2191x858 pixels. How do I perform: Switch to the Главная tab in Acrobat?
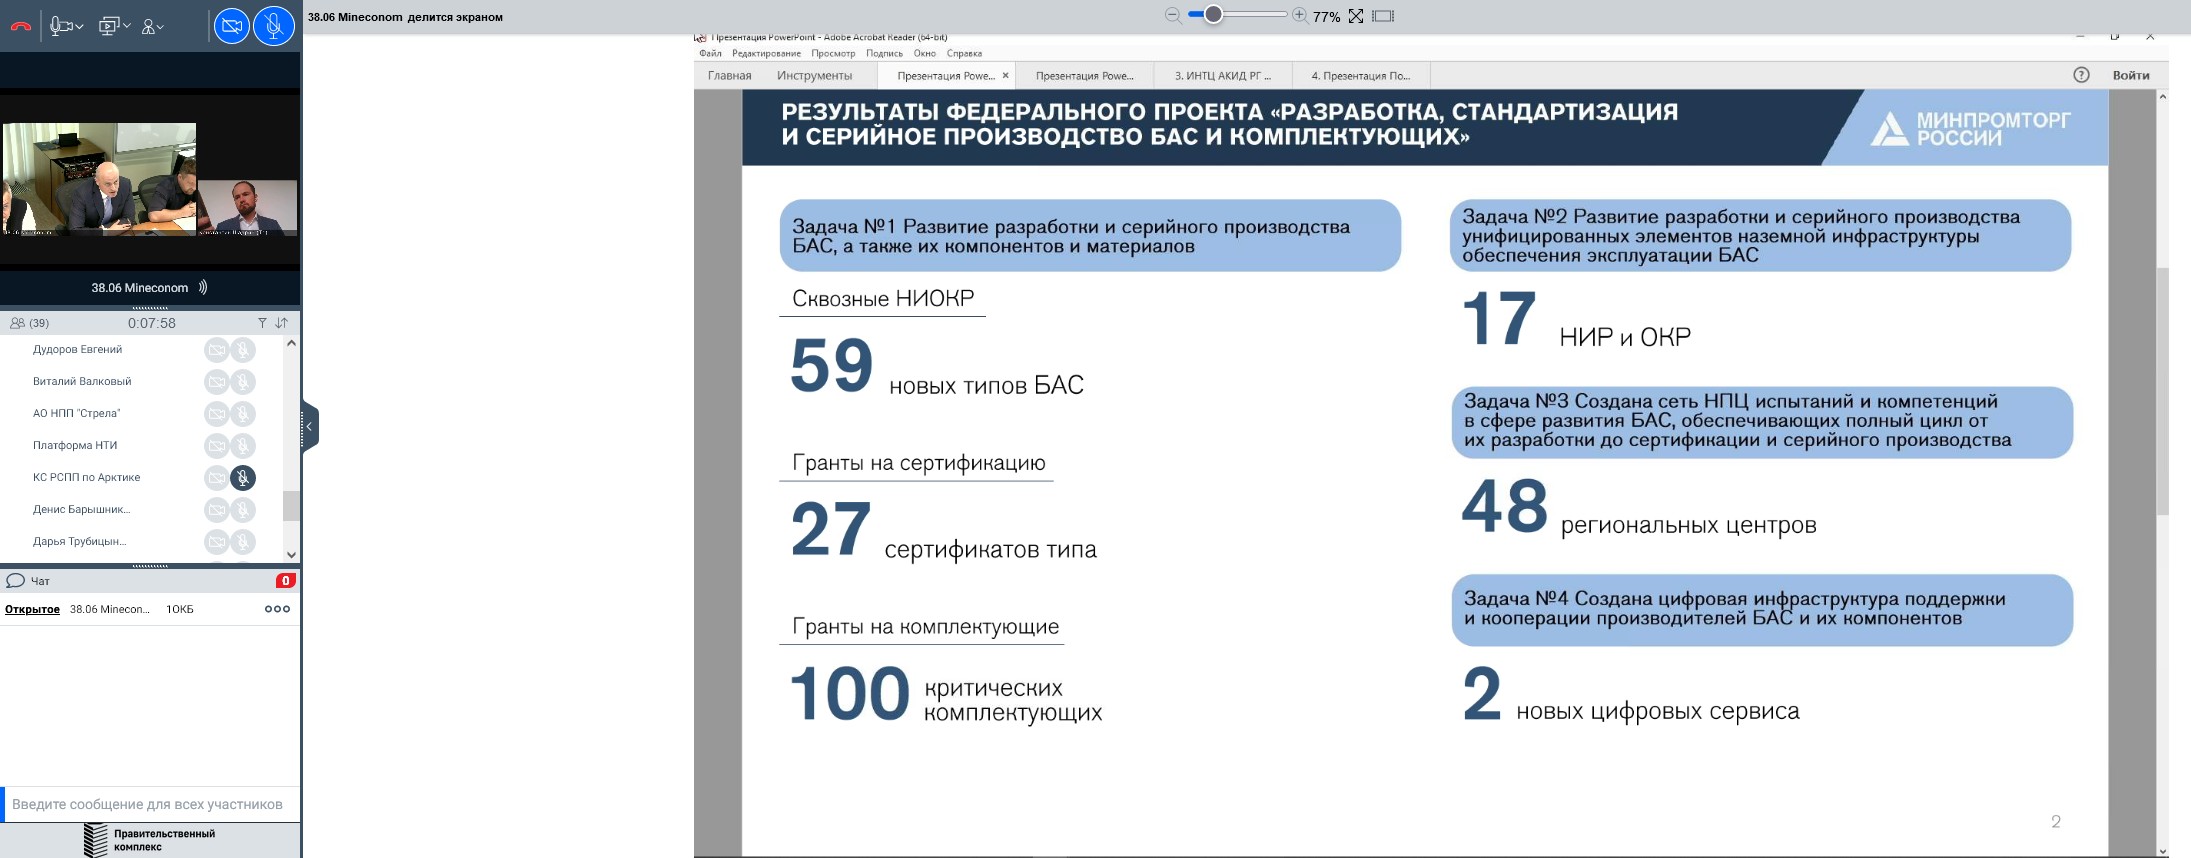(729, 75)
